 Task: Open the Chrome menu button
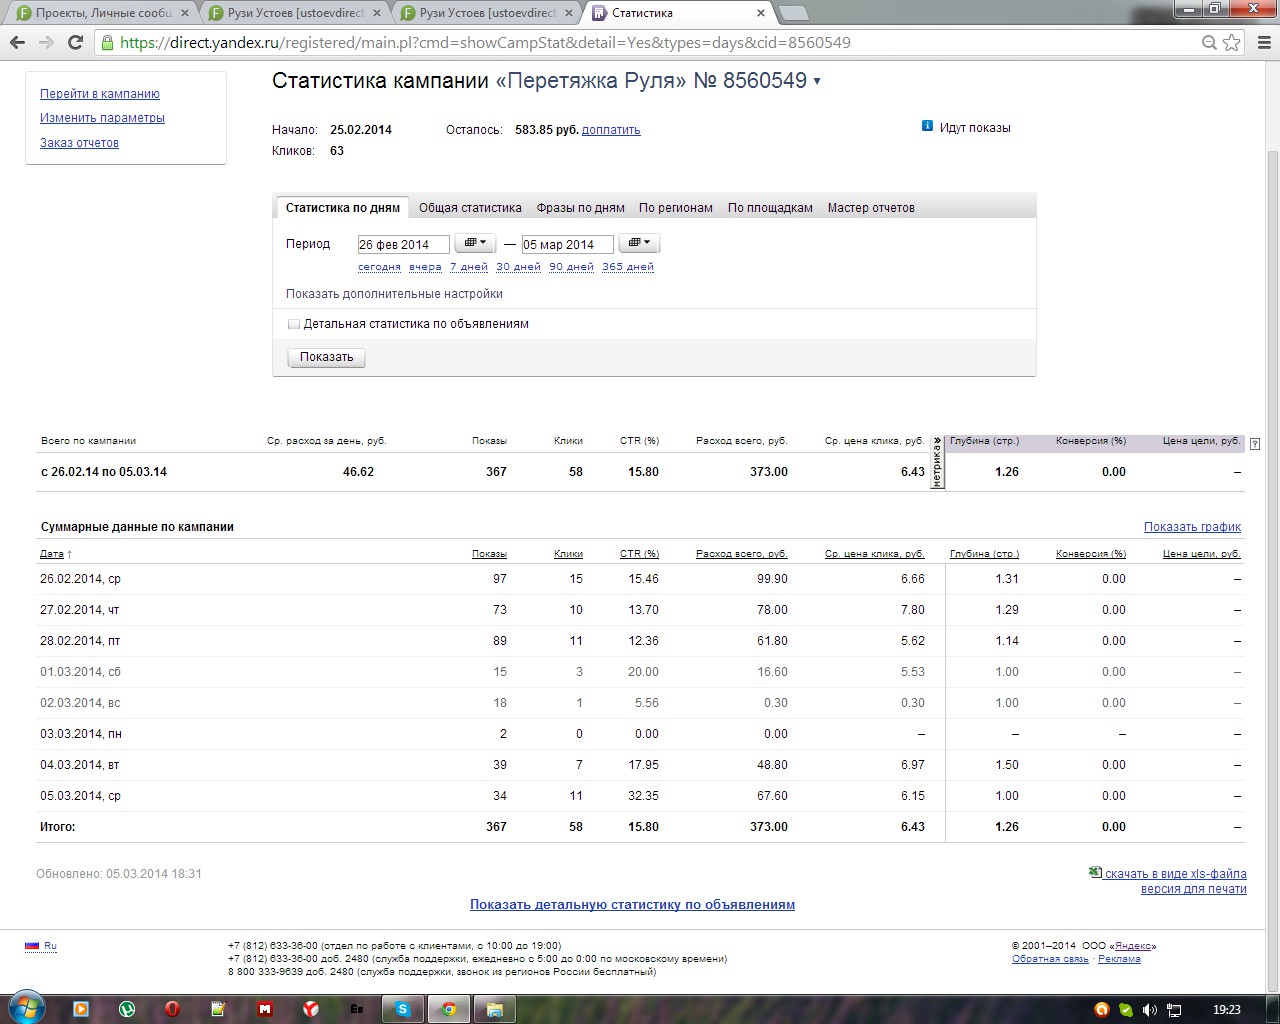click(x=1263, y=43)
